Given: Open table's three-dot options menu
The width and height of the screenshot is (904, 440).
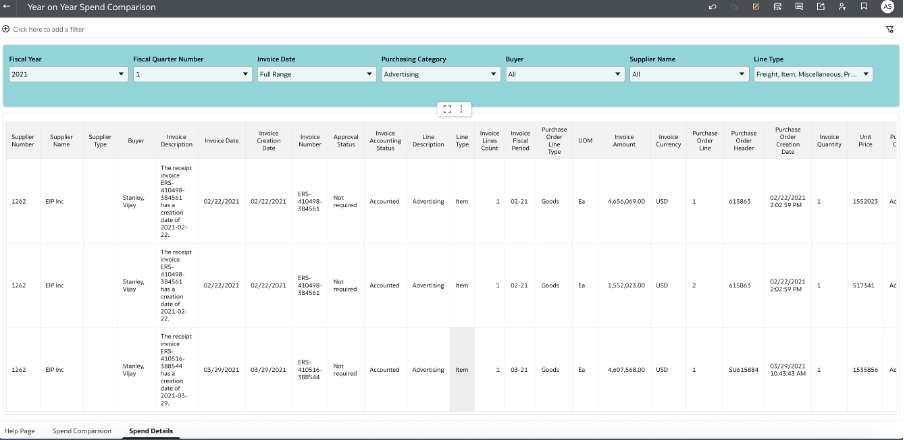Looking at the screenshot, I should point(461,109).
